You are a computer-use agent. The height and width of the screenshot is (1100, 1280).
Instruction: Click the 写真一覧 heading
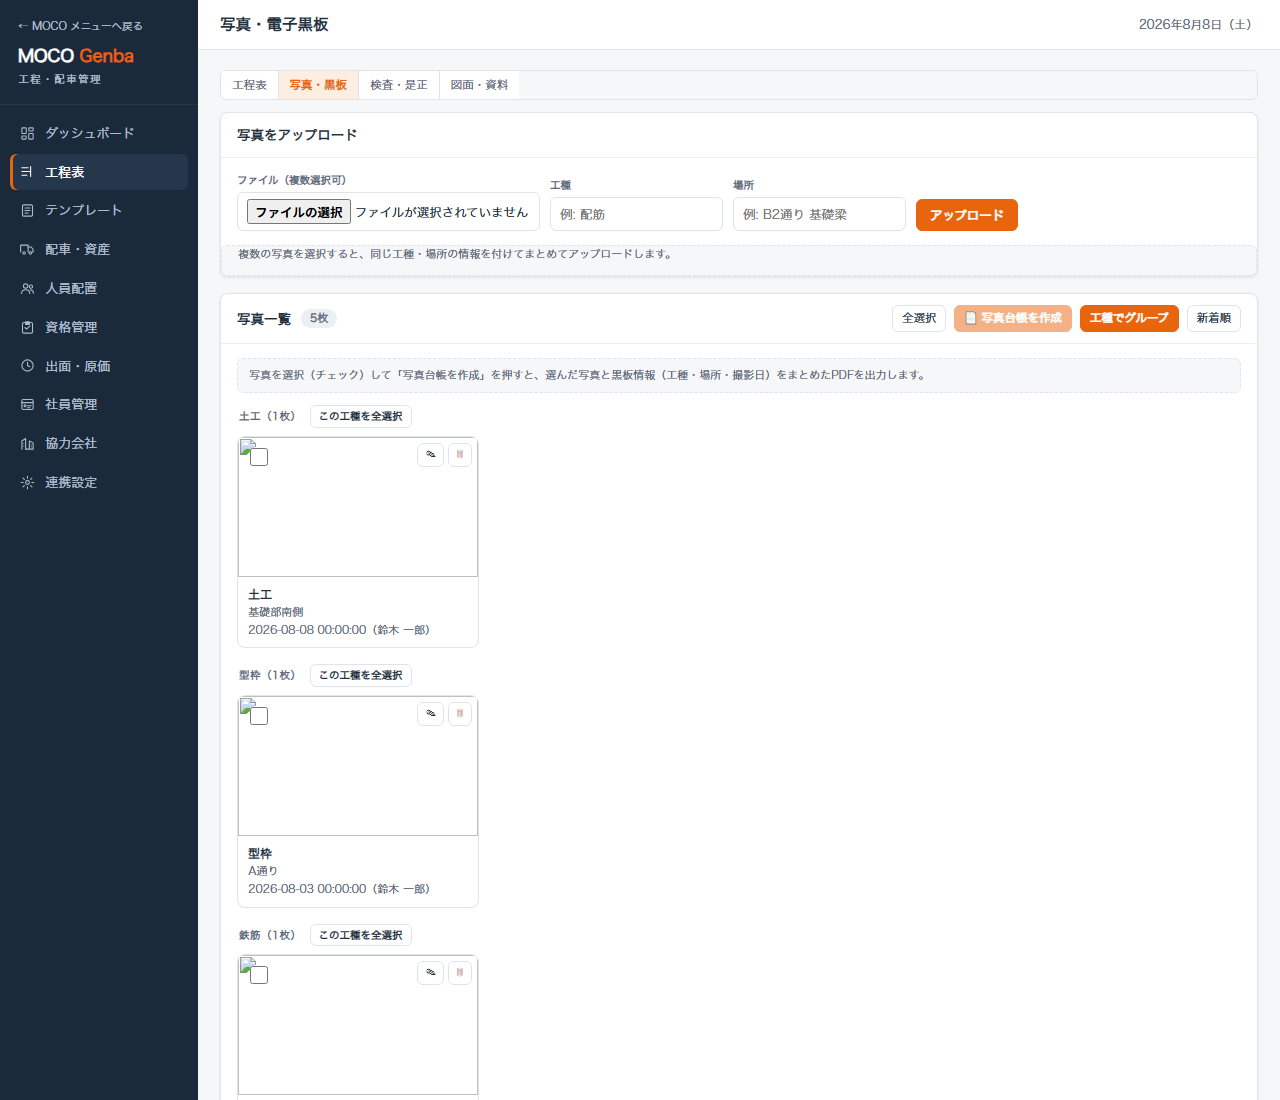click(264, 319)
